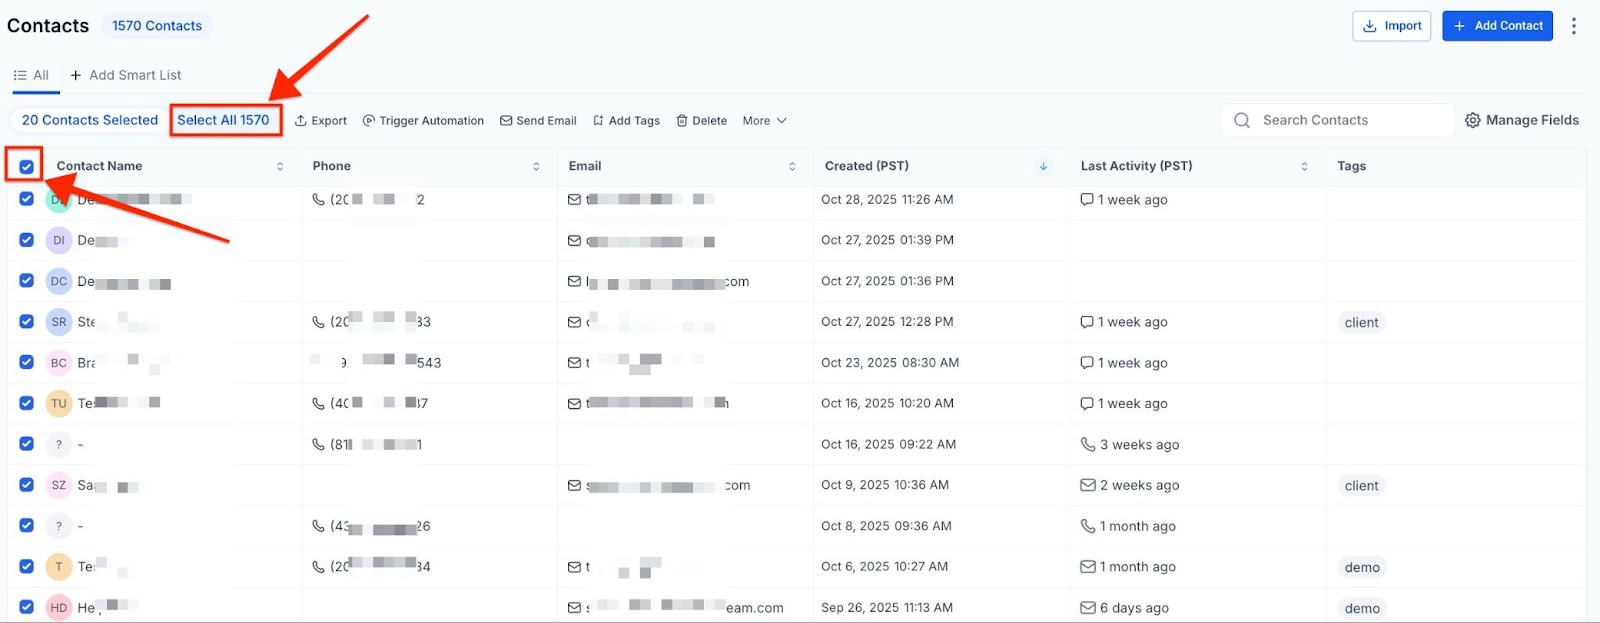The width and height of the screenshot is (1600, 623).
Task: Click email icon in DI contact row
Action: (574, 241)
